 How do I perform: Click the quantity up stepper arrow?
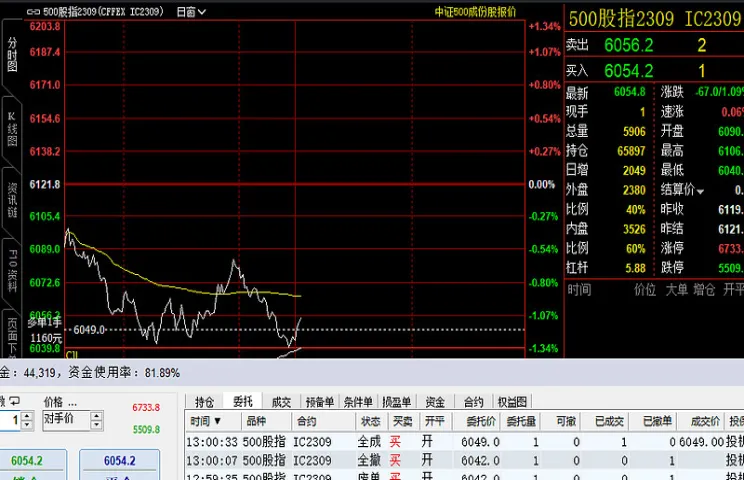click(x=27, y=416)
